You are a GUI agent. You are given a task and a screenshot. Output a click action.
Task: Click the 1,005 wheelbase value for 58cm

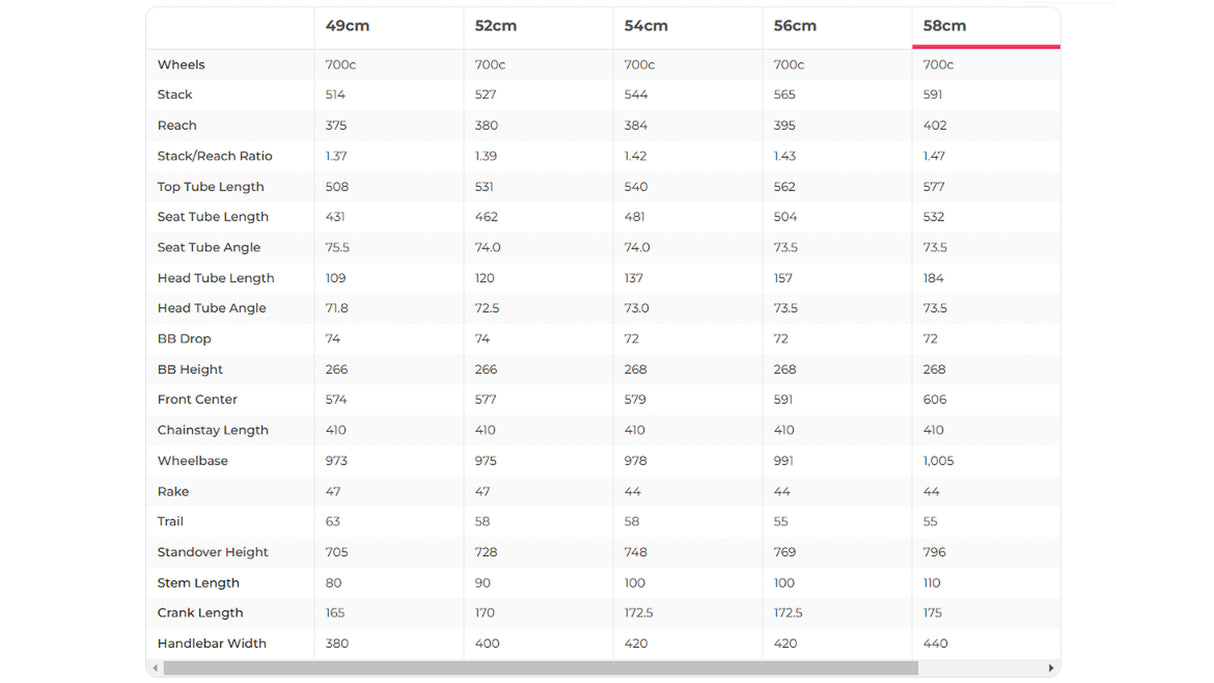coord(939,461)
